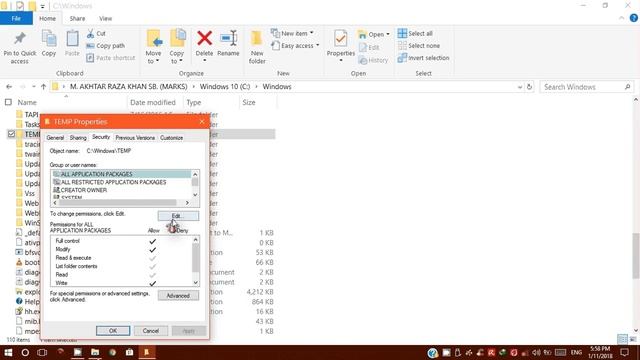Select the TAPI folder
Viewport: 640px width, 360px height.
click(31, 114)
